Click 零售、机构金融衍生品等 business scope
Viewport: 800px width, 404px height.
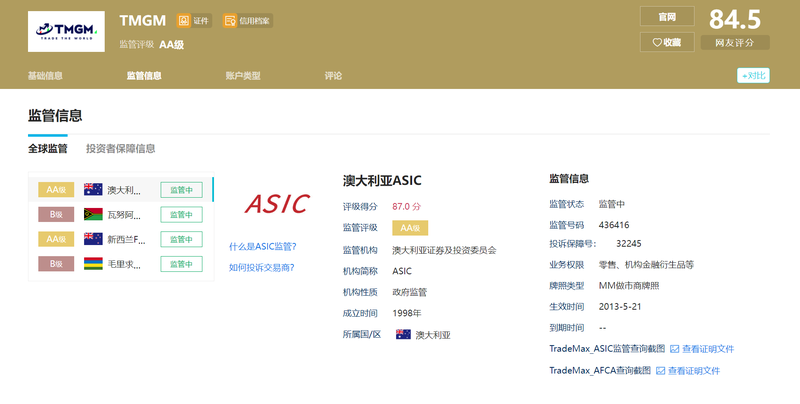click(x=646, y=265)
